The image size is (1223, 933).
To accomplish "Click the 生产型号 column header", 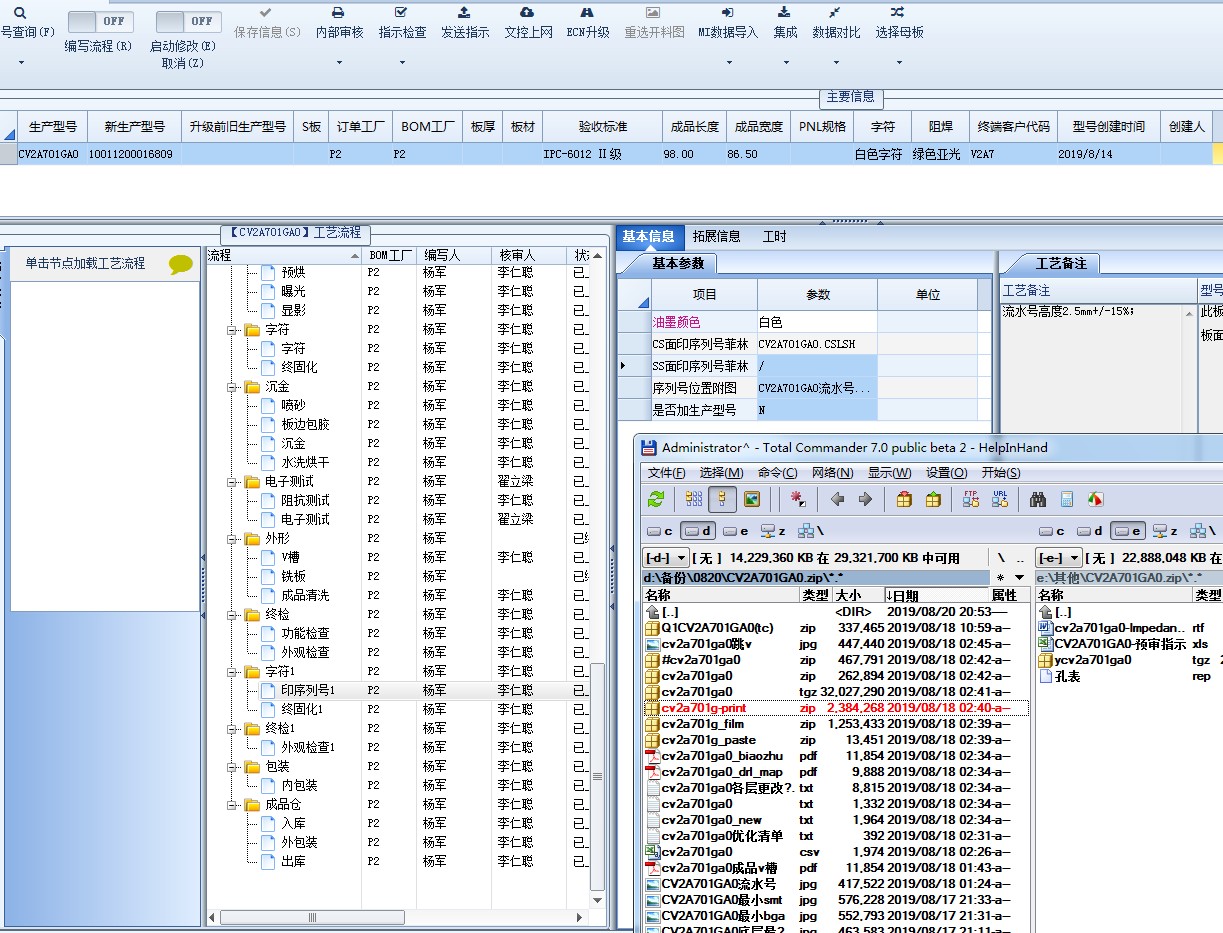I will tap(52, 127).
